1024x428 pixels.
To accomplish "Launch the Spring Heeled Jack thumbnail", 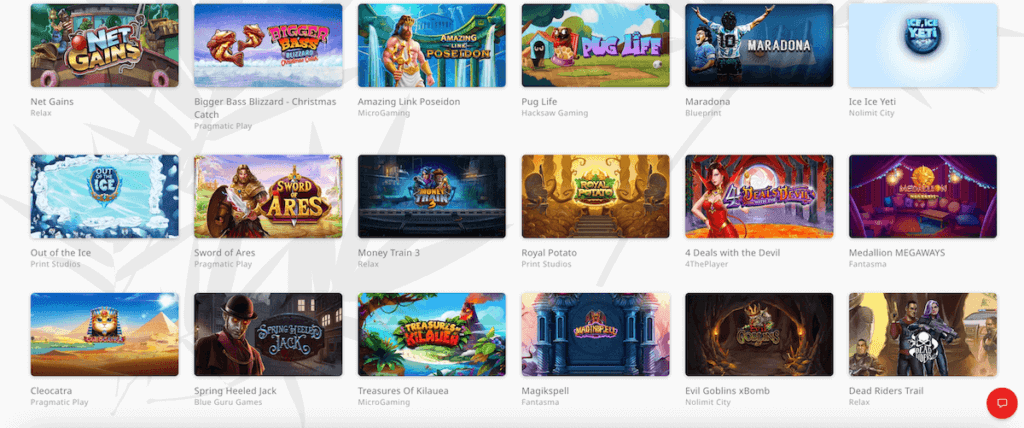I will [x=268, y=335].
